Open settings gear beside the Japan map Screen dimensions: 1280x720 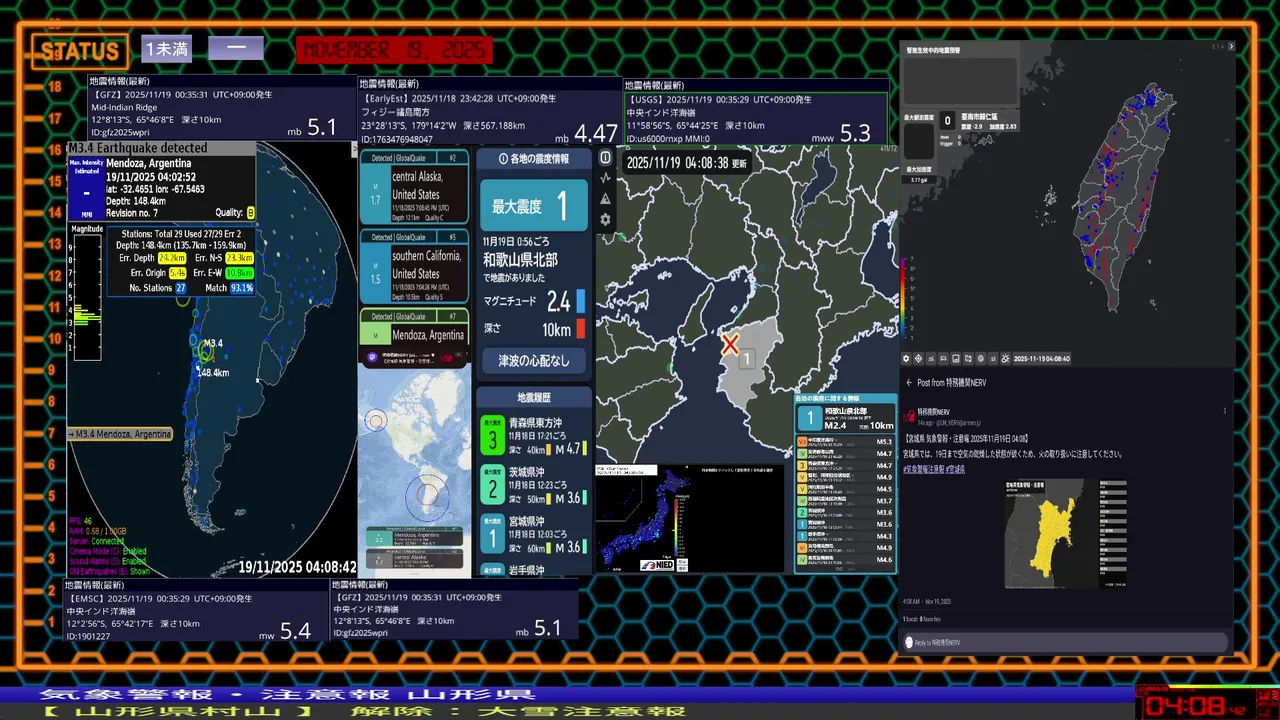605,220
